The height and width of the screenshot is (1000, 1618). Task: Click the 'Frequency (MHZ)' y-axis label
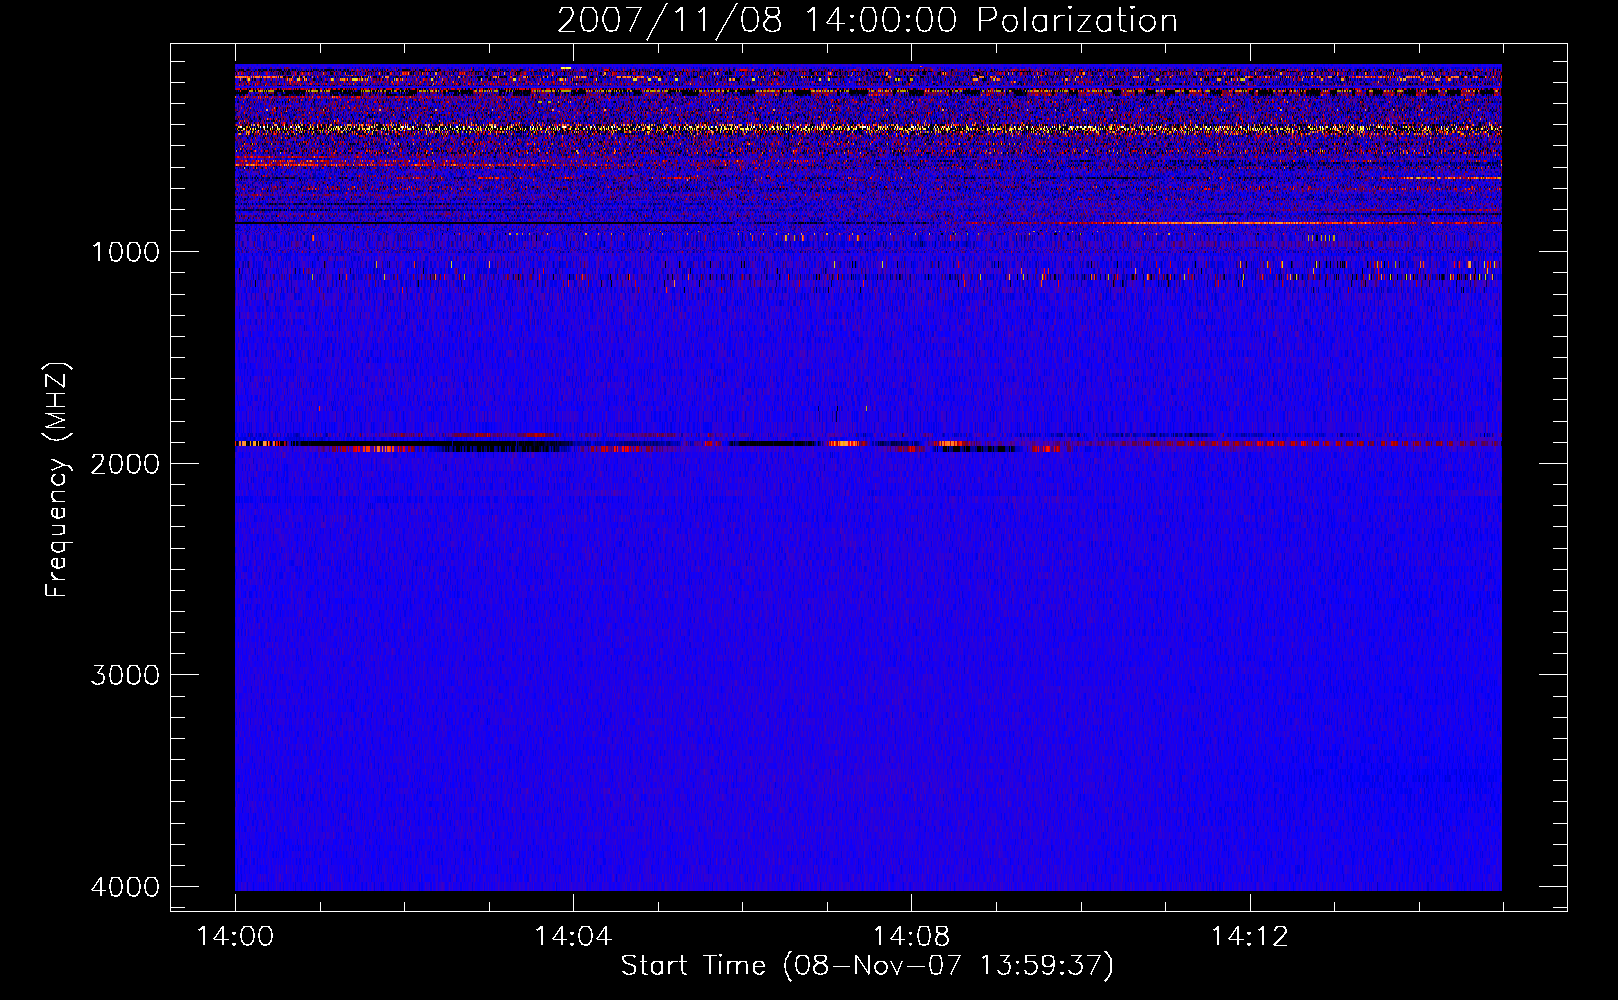point(57,480)
